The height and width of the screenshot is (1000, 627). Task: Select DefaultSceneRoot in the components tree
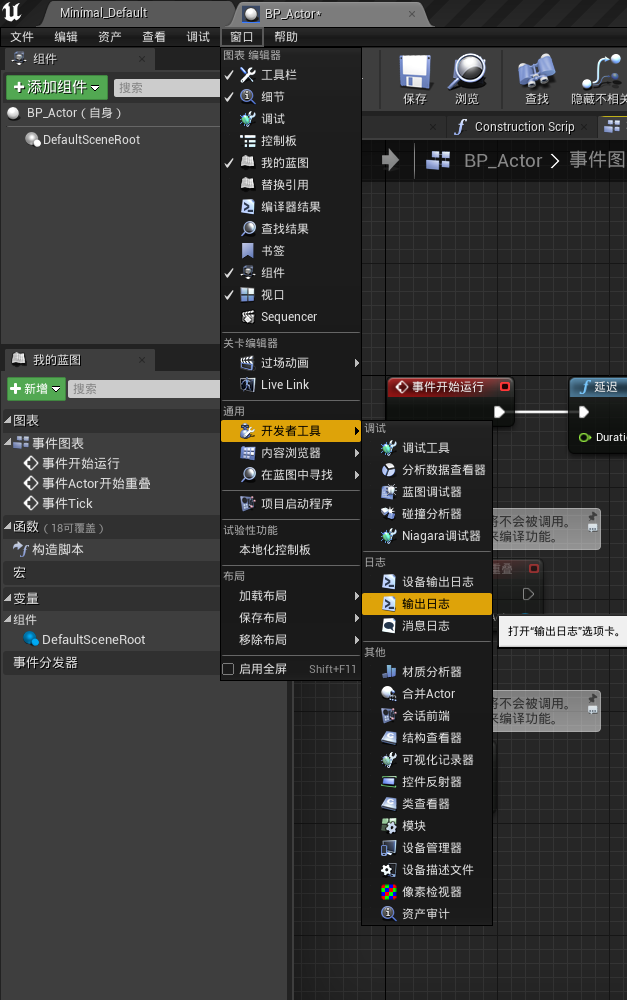click(x=91, y=140)
